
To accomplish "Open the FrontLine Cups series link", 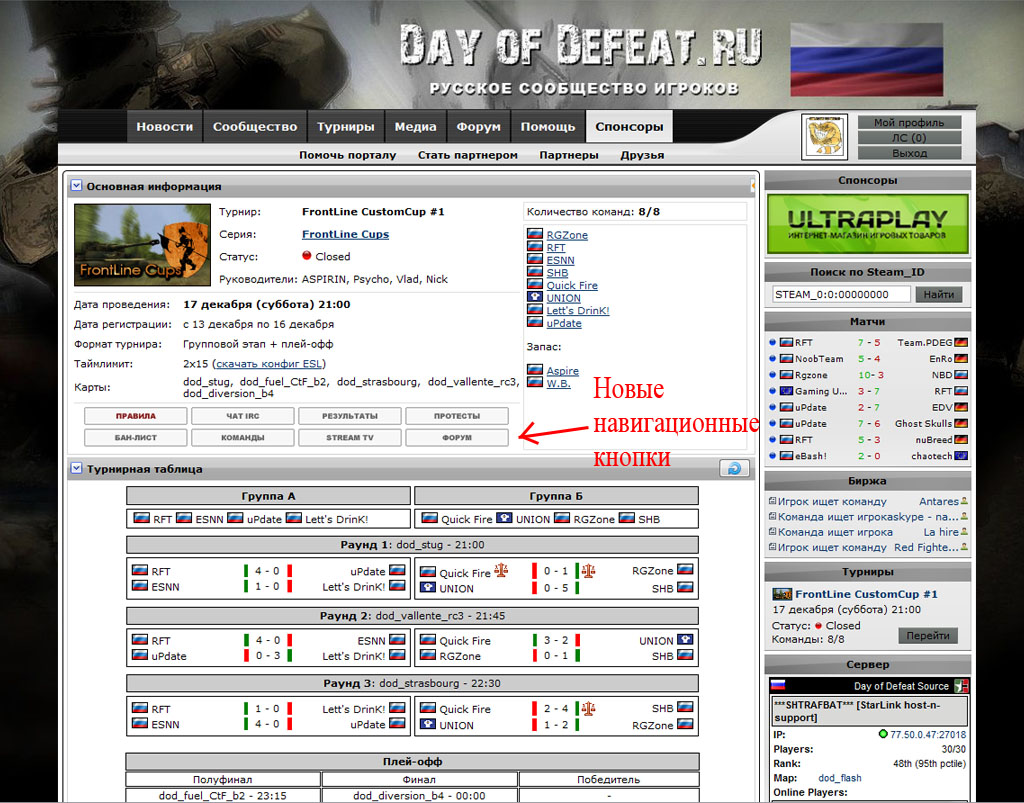I will (x=345, y=234).
